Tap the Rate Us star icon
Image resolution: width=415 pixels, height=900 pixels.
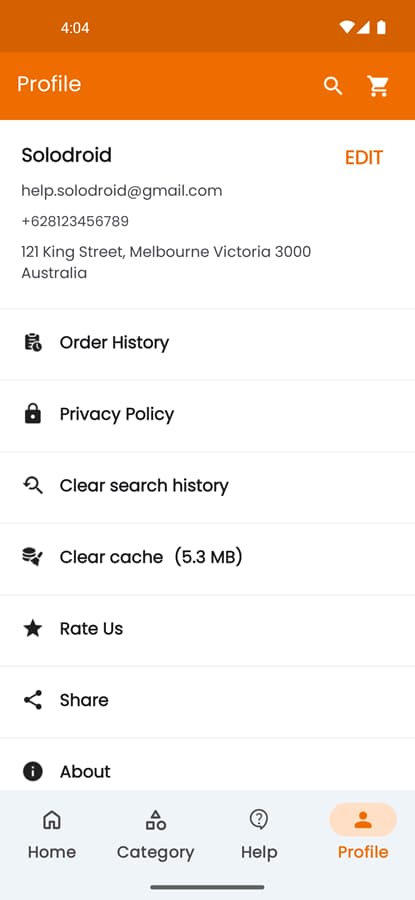(x=33, y=629)
